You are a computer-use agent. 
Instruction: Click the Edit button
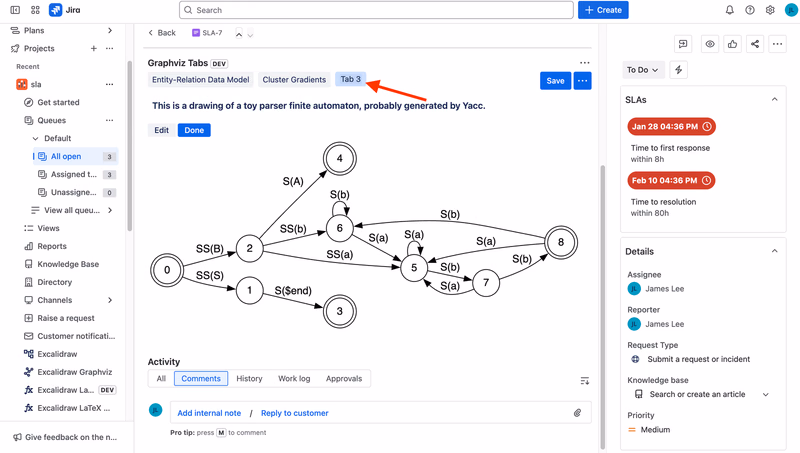click(x=161, y=130)
